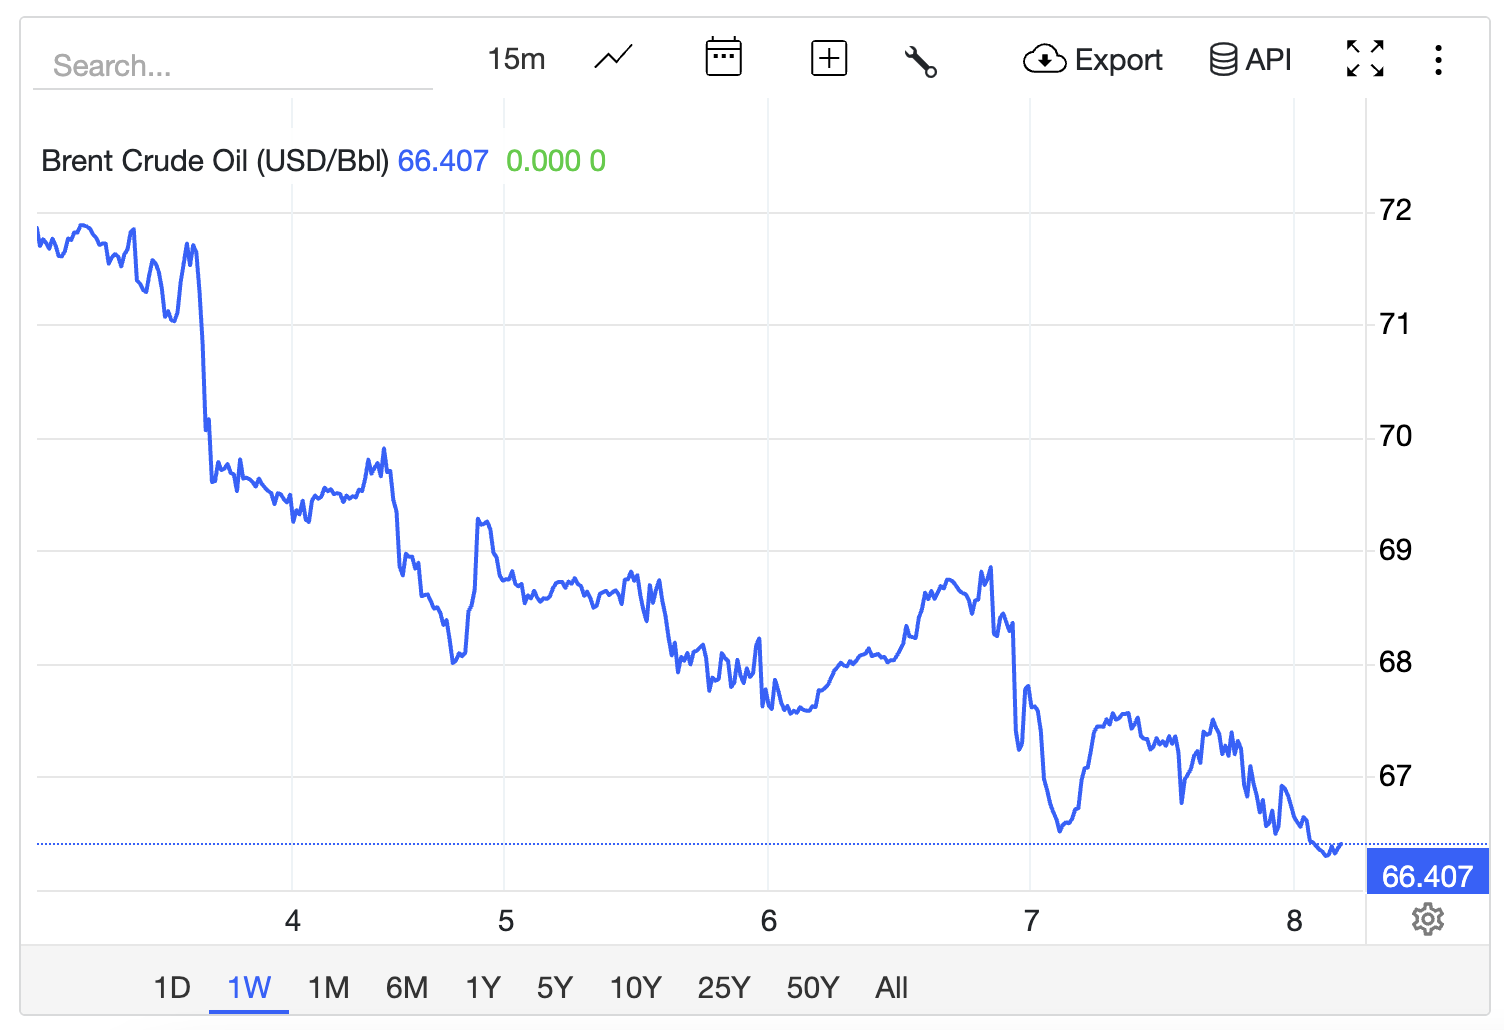Click the current price 66.407 label
The height and width of the screenshot is (1030, 1504).
point(1428,876)
